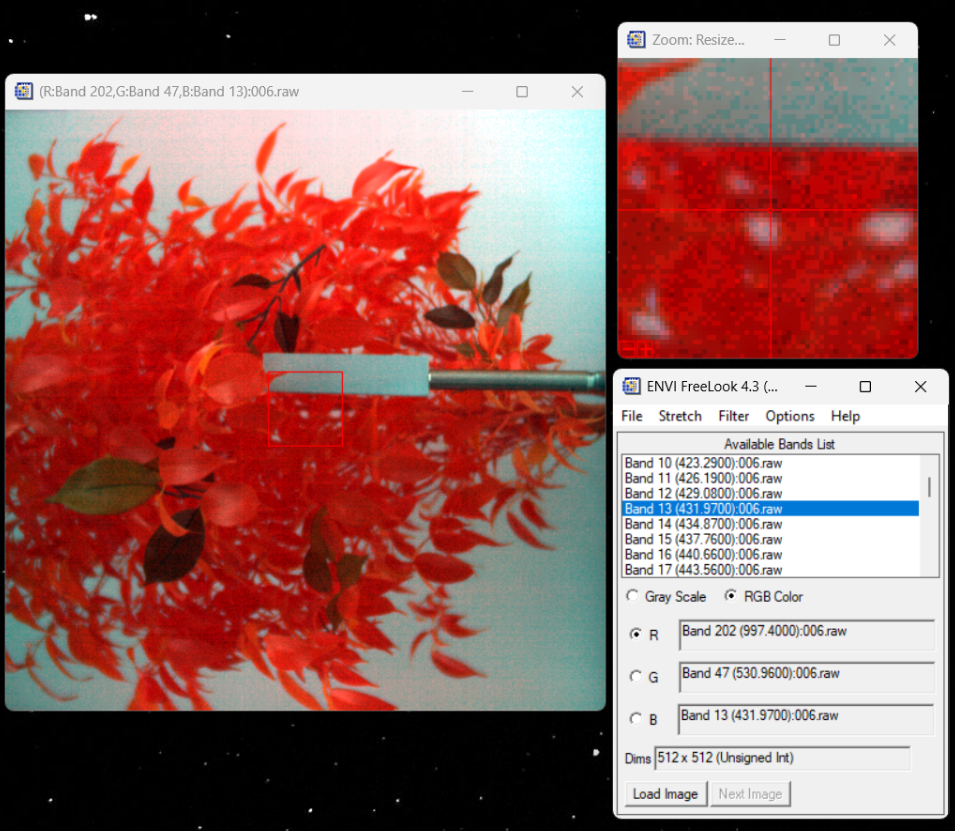Click the ENVI FreeLook window title icon
Screen dimensions: 955x831
pos(631,387)
